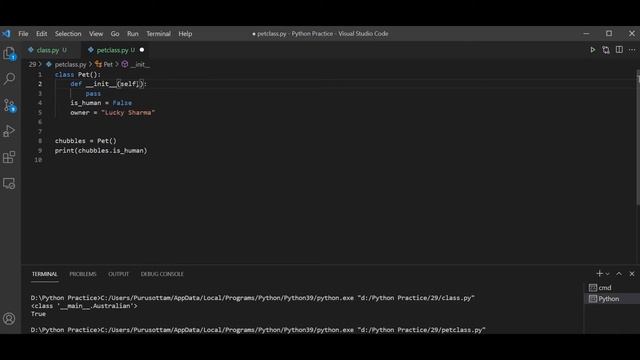Click the editor vertical scrollbar
Image resolution: width=640 pixels, height=360 pixels.
638,139
